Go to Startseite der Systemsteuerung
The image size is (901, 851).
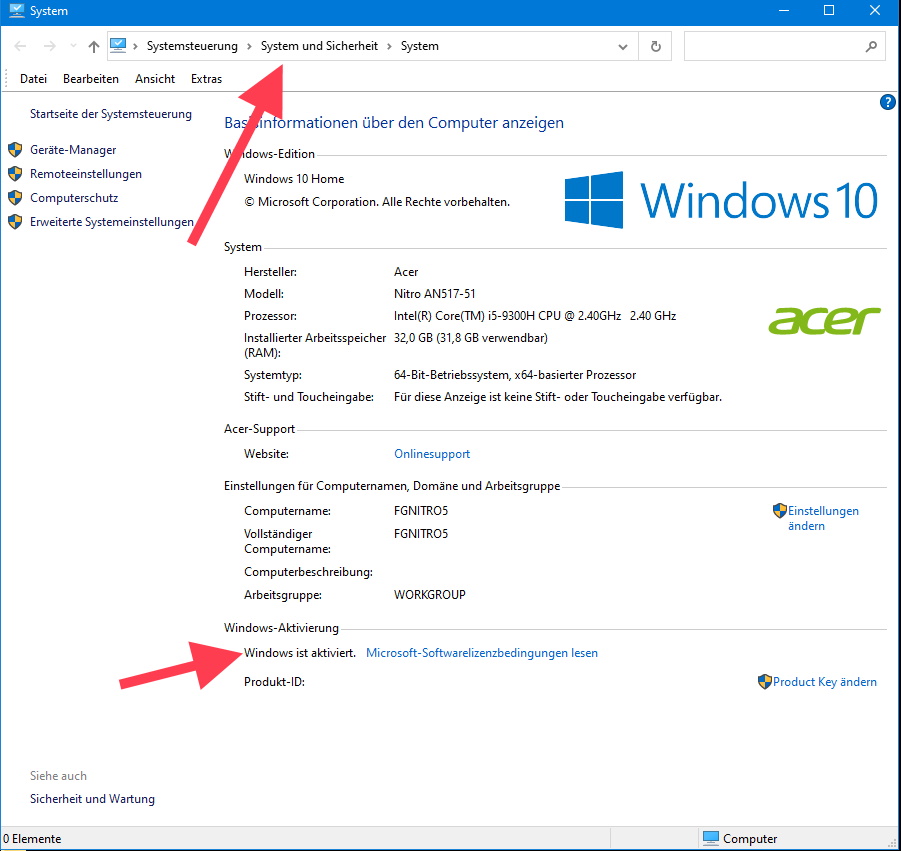tap(111, 114)
